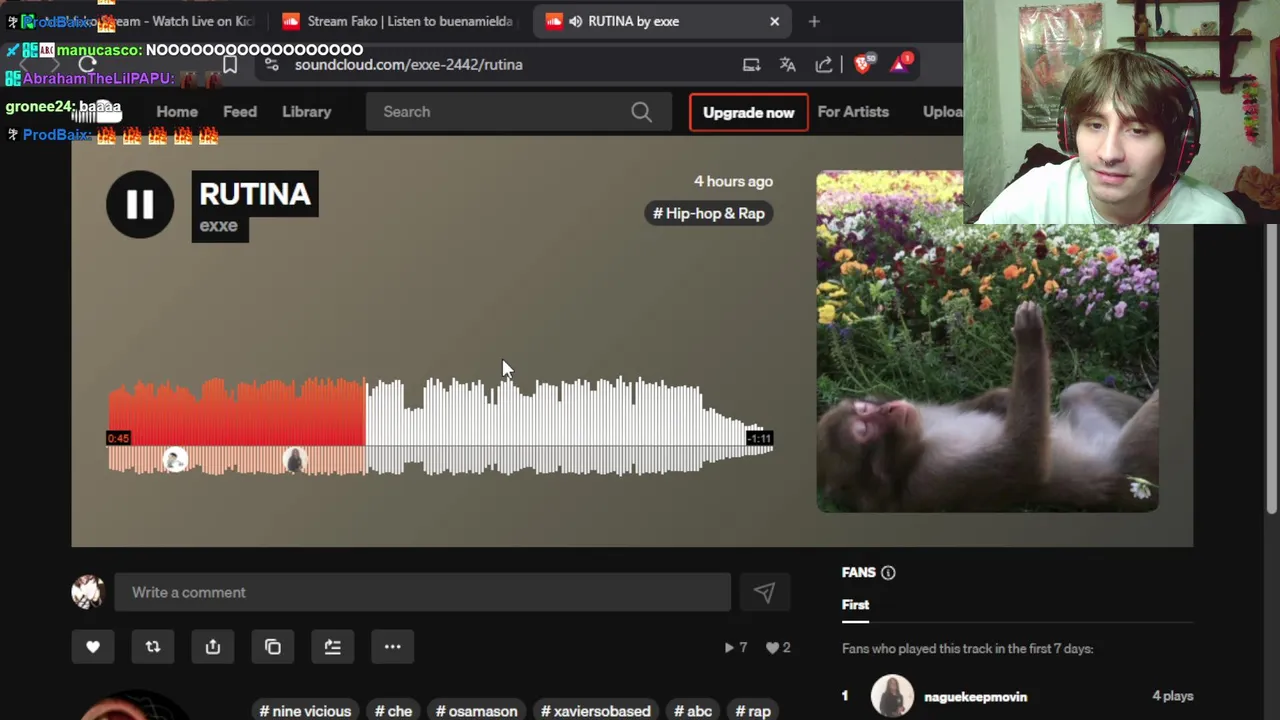This screenshot has height=720, width=1280.
Task: Open the che tag
Action: (393, 711)
